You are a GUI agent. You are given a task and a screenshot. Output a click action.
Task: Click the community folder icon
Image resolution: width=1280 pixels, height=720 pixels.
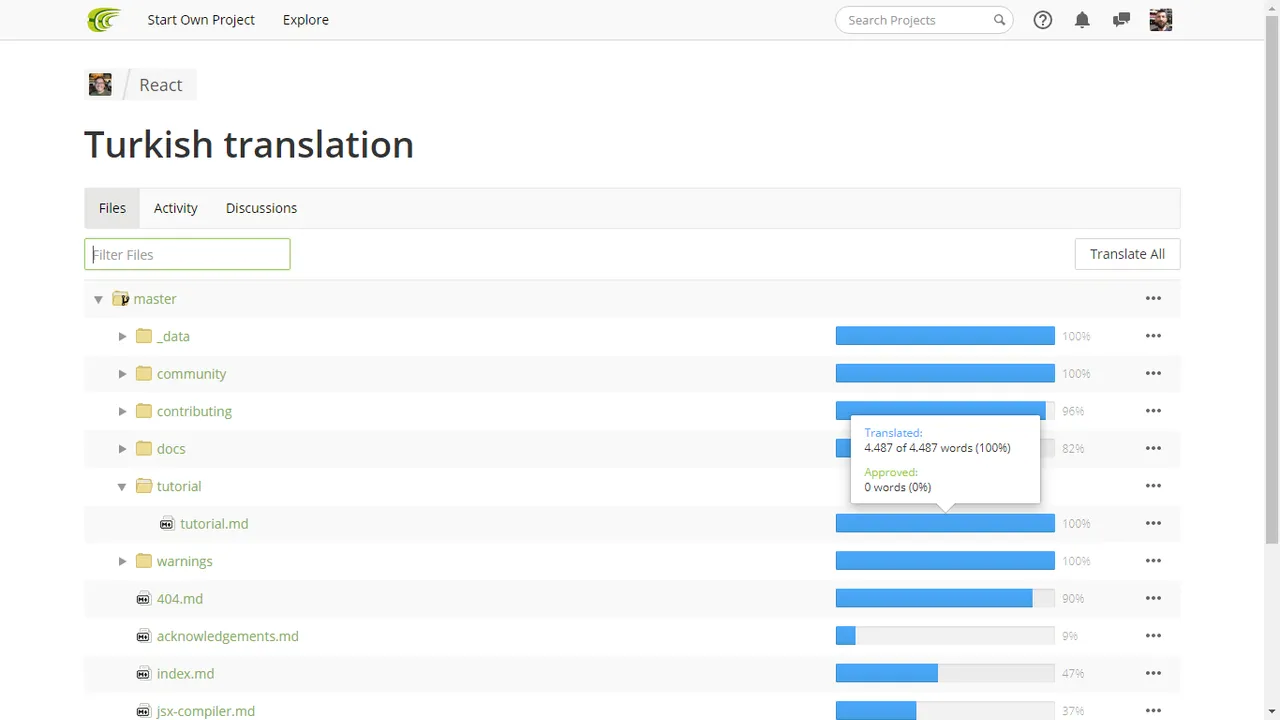click(x=144, y=374)
